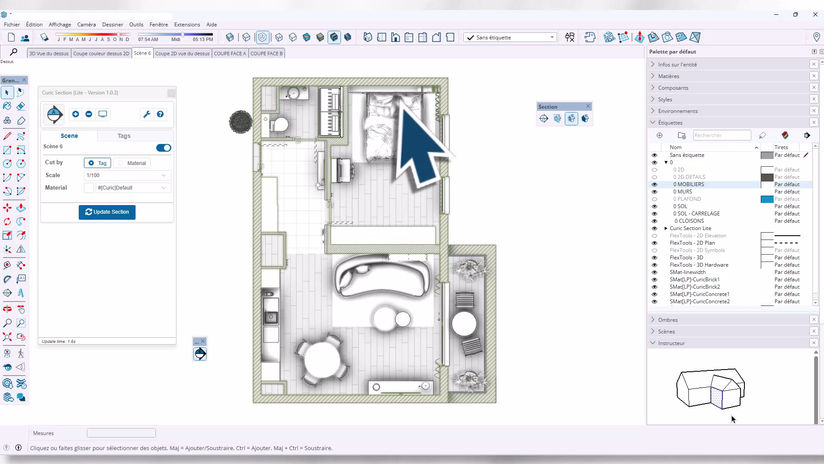Select the Eraser tool
Screen dimensions: 824x464
point(20,106)
